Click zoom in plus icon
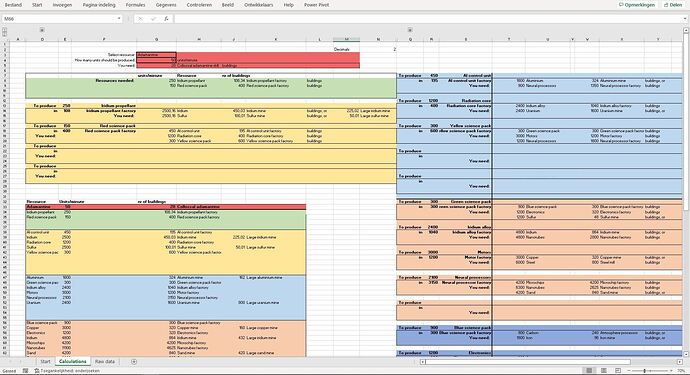Viewport: 690px width, 375px height. tap(672, 371)
